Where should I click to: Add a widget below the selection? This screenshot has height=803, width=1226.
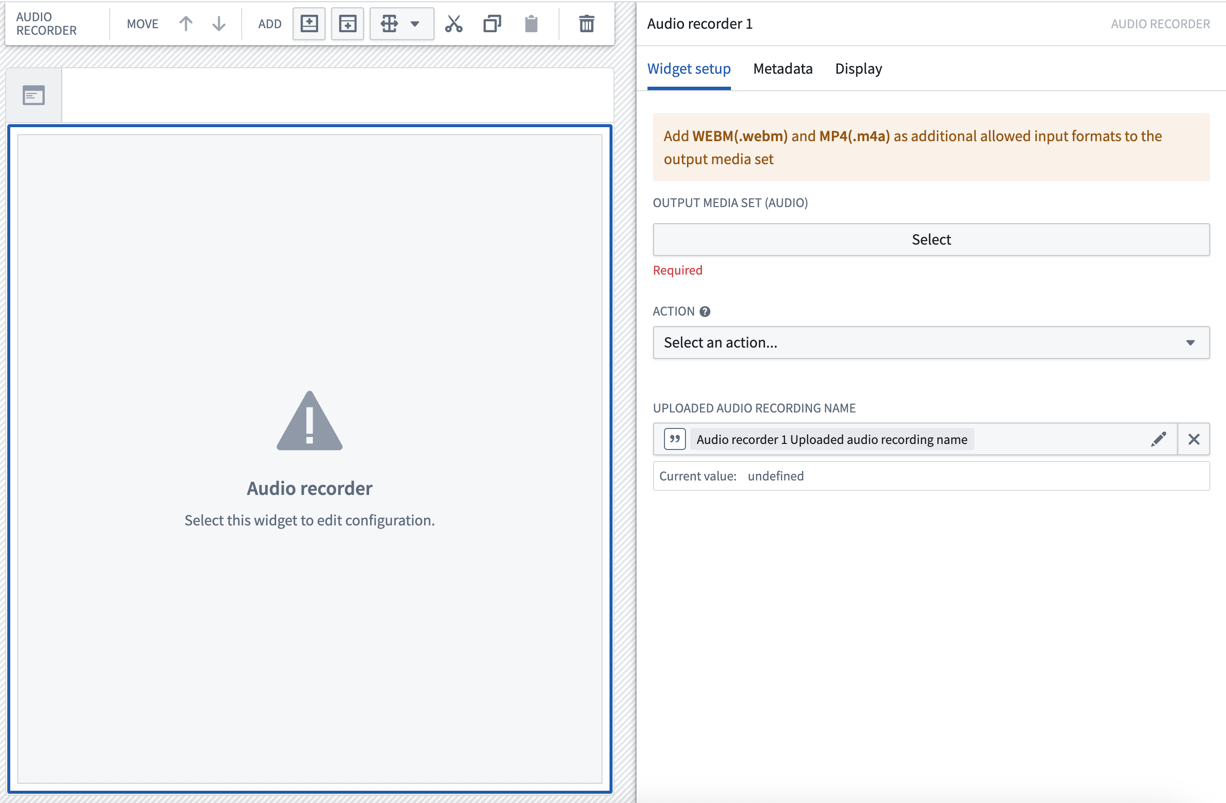[348, 24]
